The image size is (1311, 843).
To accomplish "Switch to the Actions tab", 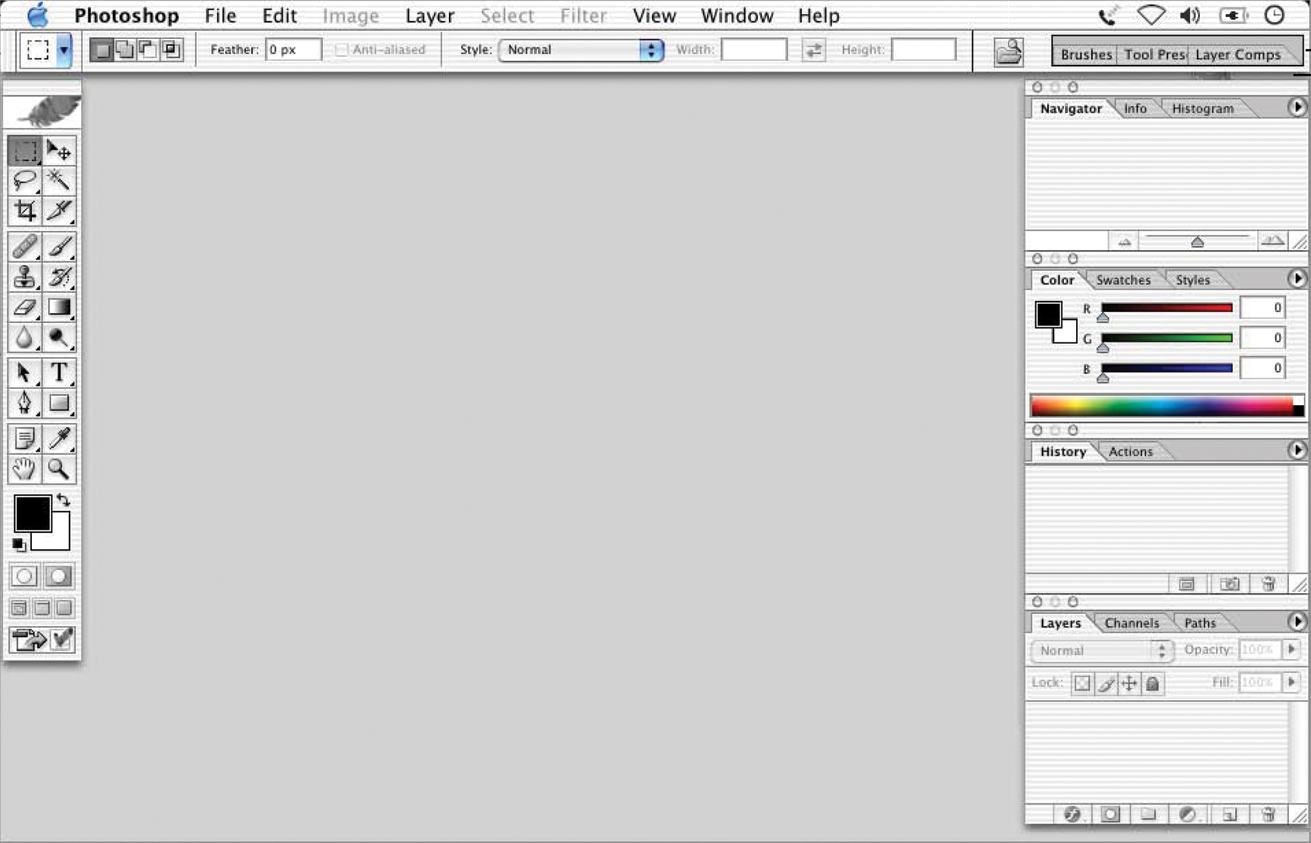I will click(1130, 452).
